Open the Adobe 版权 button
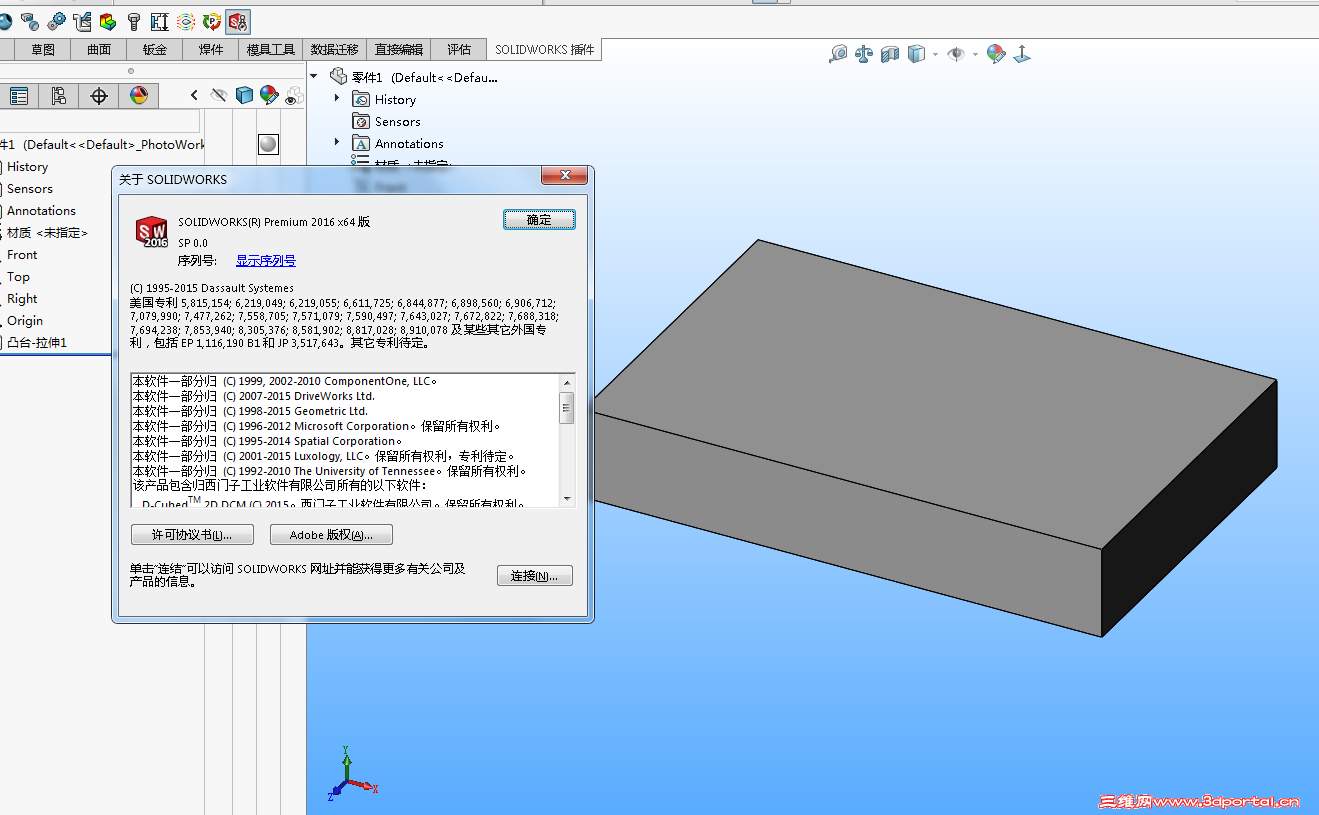This screenshot has width=1319, height=815. 331,535
